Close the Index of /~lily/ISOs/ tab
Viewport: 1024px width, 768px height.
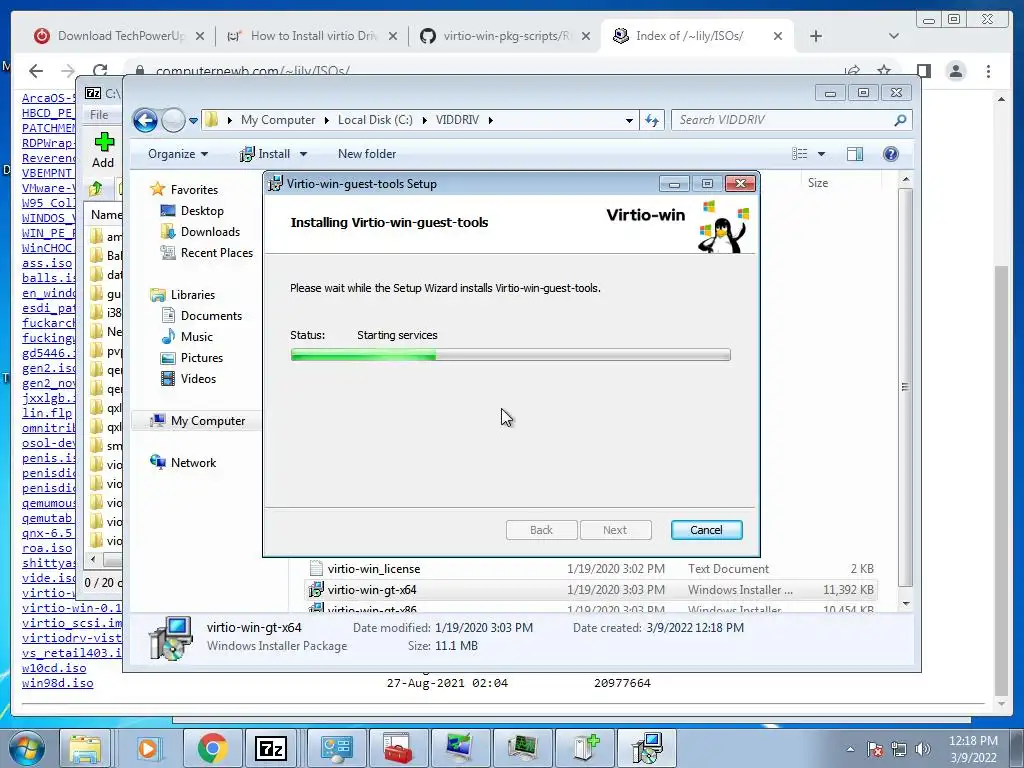point(778,37)
